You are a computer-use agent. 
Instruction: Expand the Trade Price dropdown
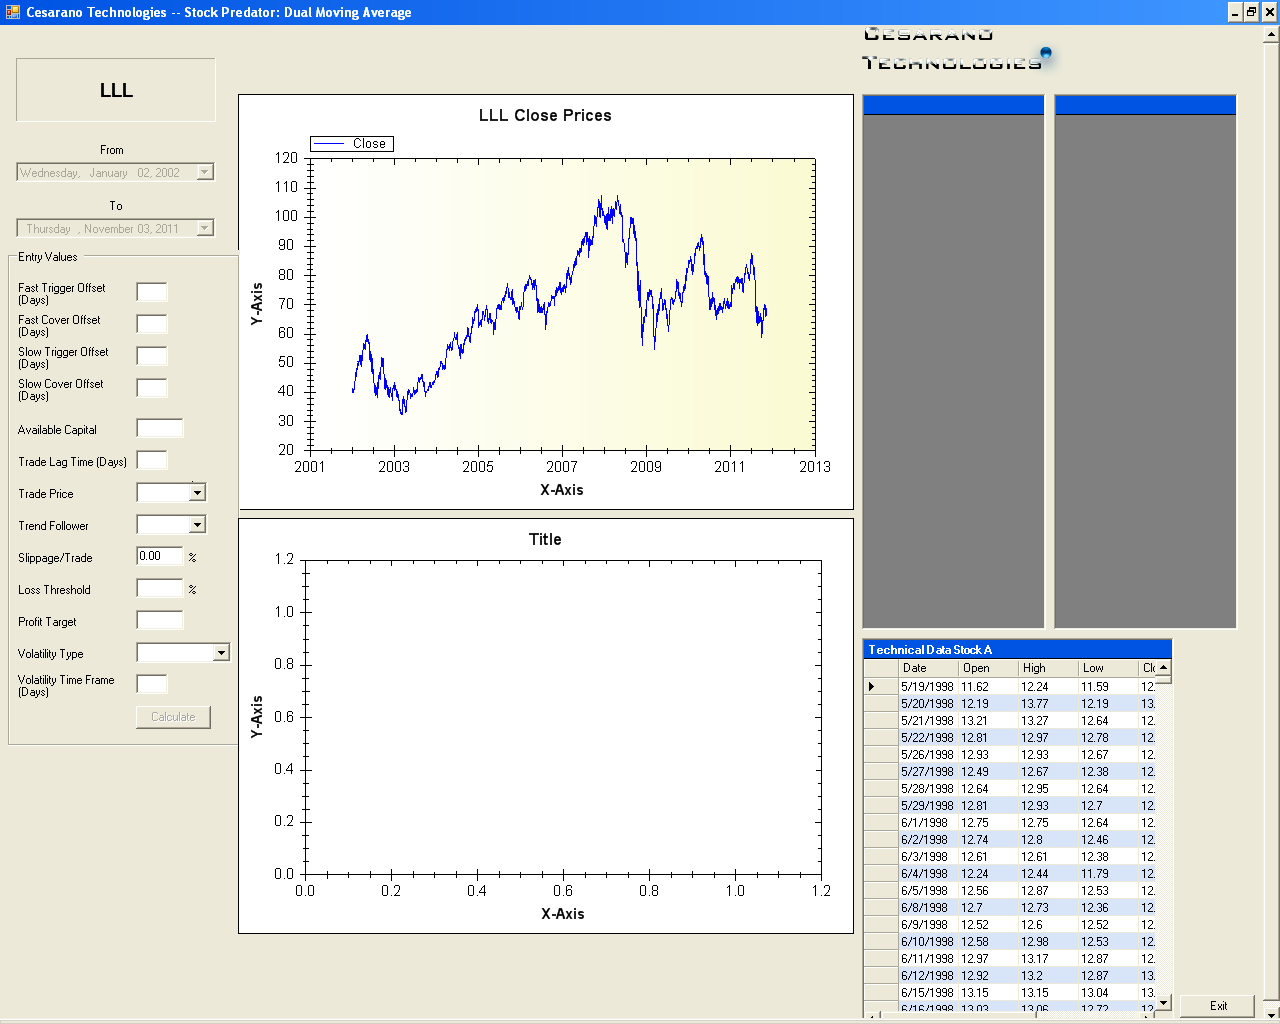click(x=197, y=493)
